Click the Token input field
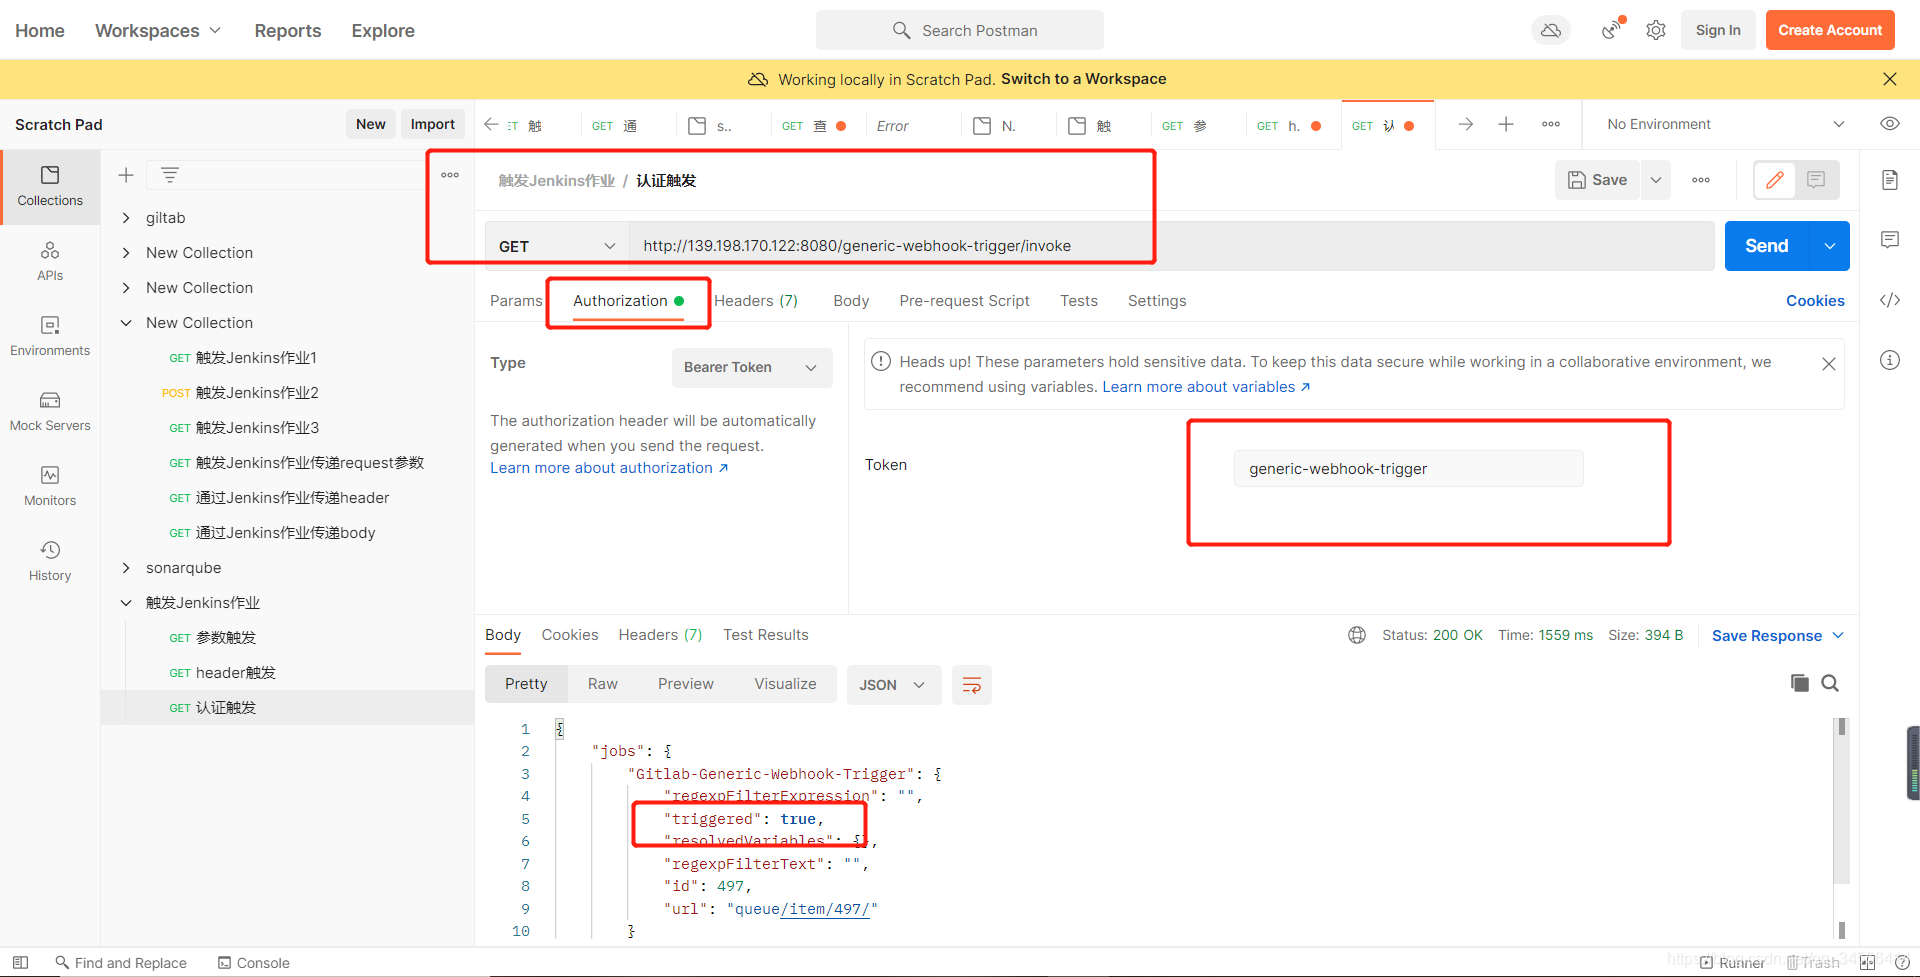This screenshot has width=1920, height=977. [x=1408, y=469]
